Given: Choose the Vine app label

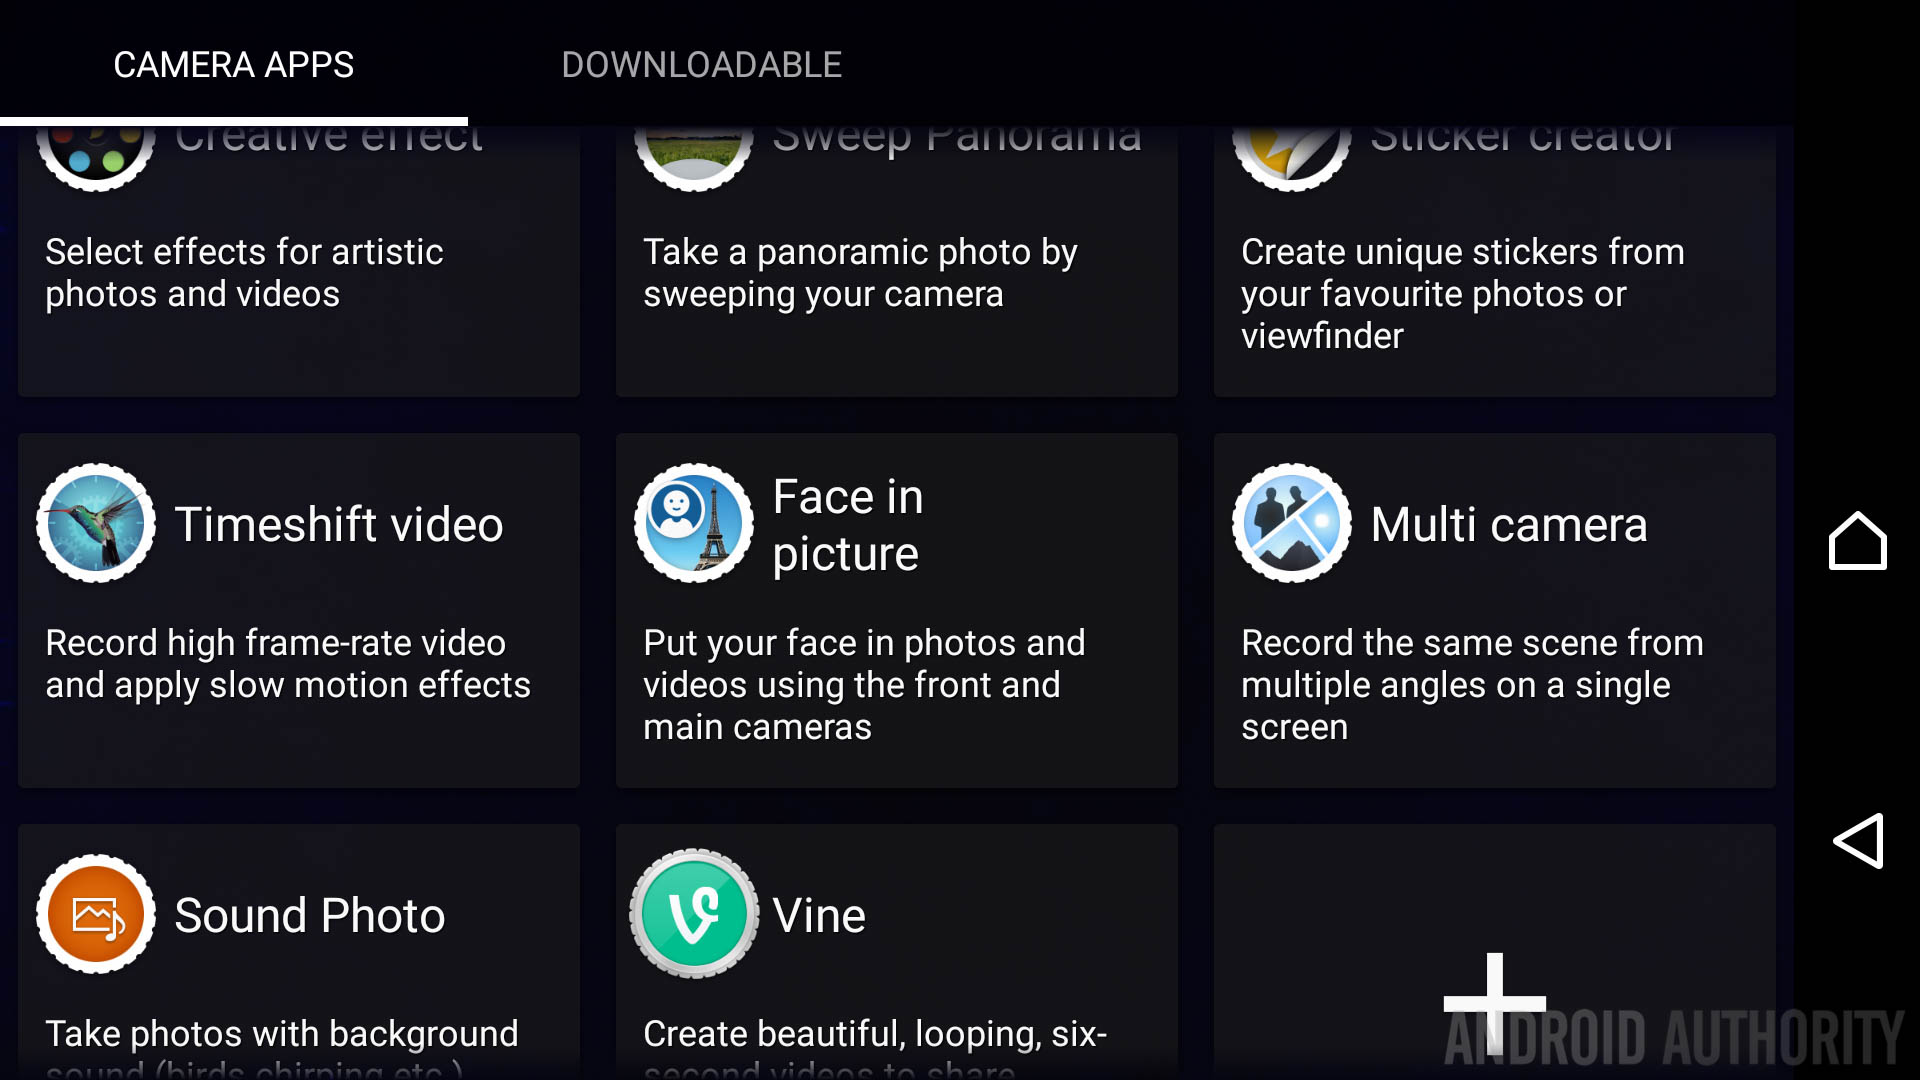Looking at the screenshot, I should [x=819, y=915].
